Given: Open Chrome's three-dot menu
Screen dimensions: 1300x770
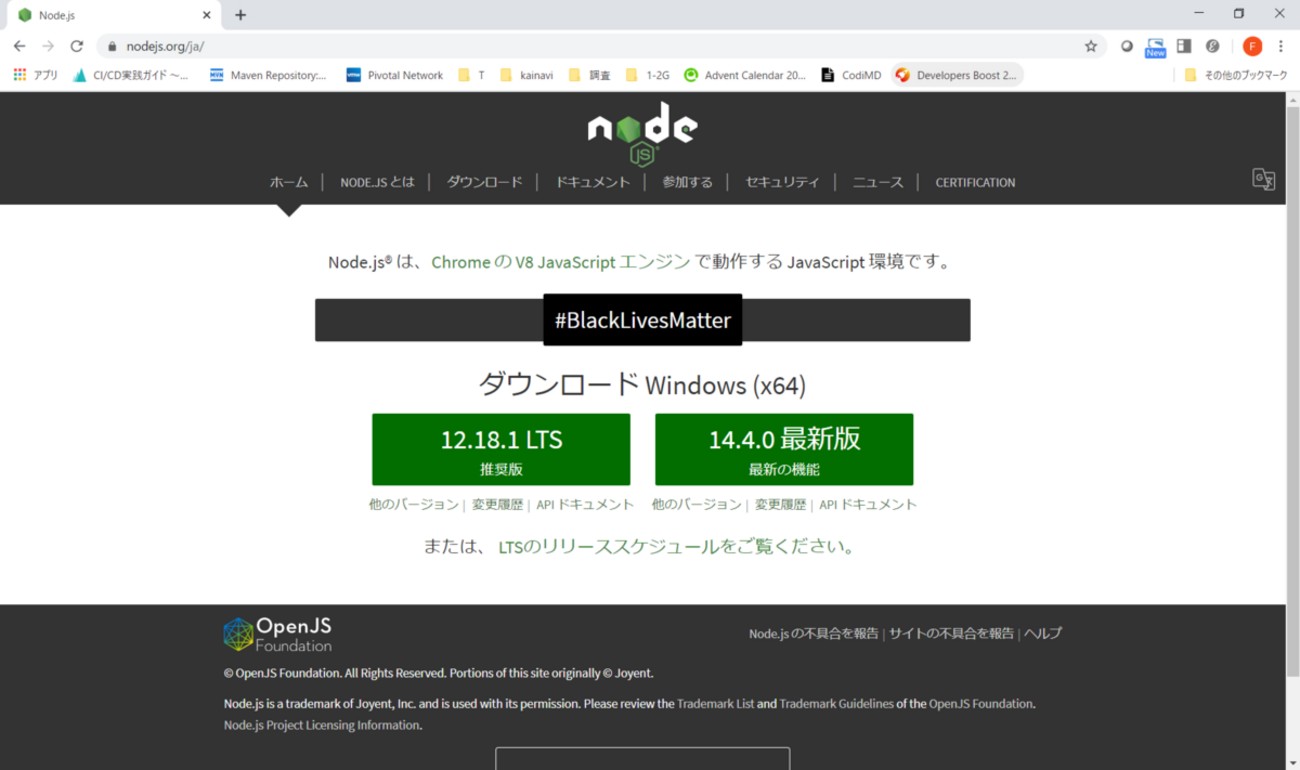Looking at the screenshot, I should pyautogui.click(x=1280, y=46).
